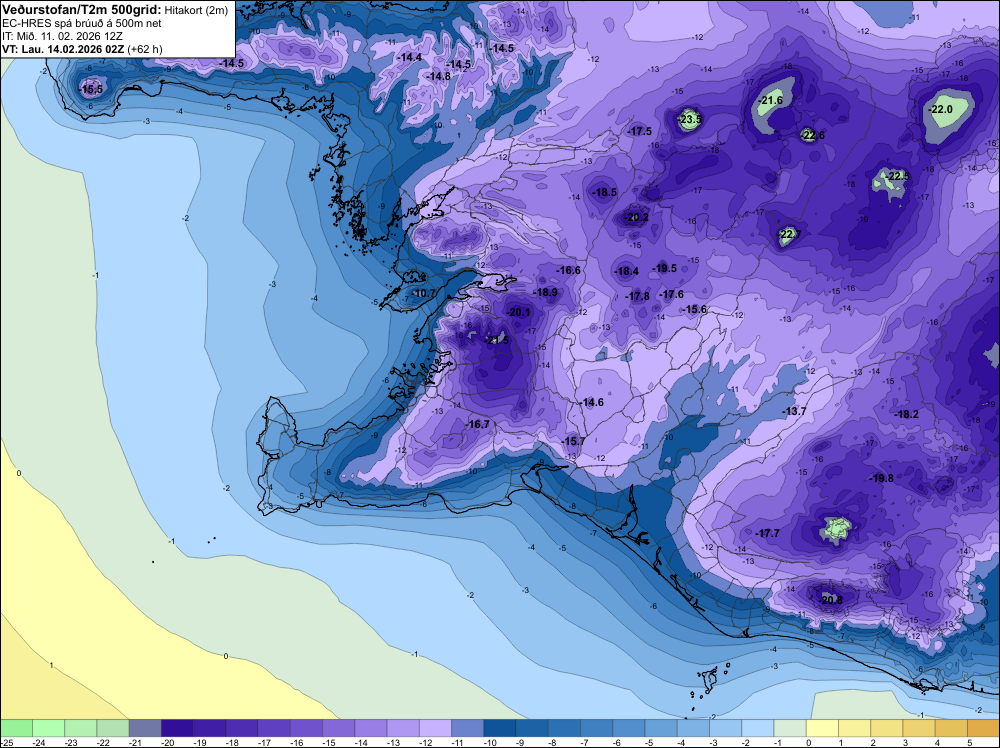Click the -13.7 temperature label
Screen dimensions: 1000x748
click(x=795, y=411)
